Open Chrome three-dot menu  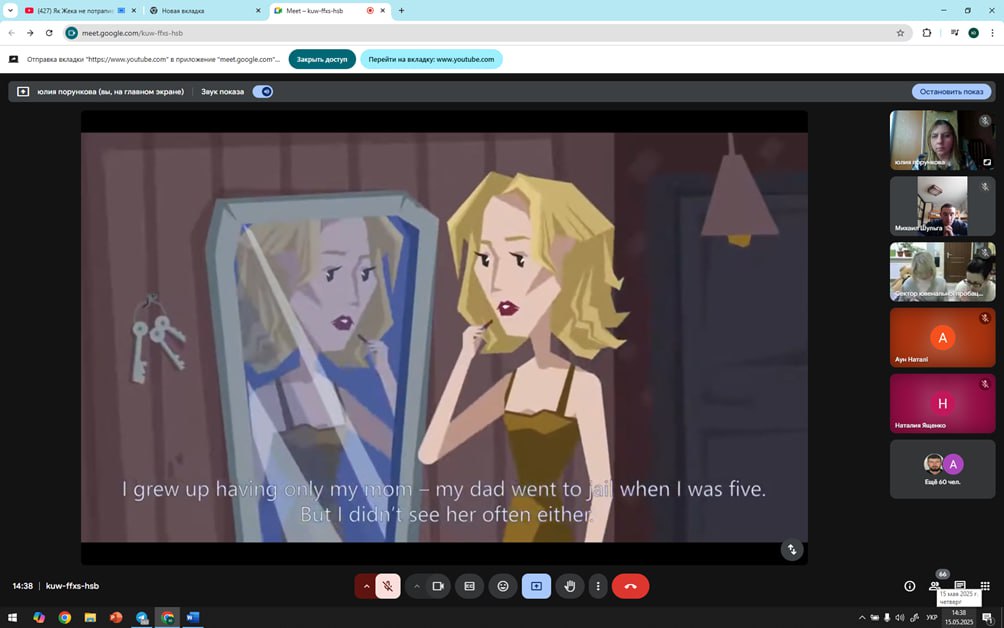click(992, 33)
